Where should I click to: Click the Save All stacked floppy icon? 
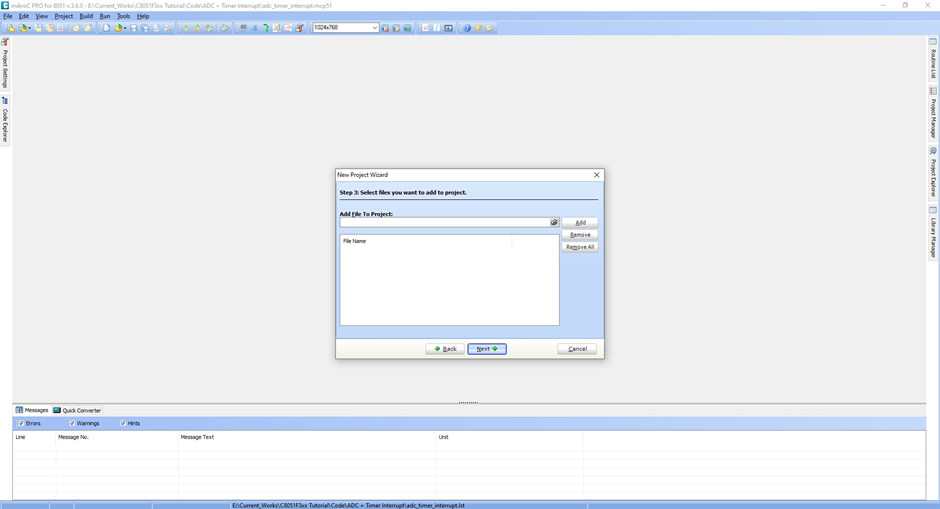point(145,28)
